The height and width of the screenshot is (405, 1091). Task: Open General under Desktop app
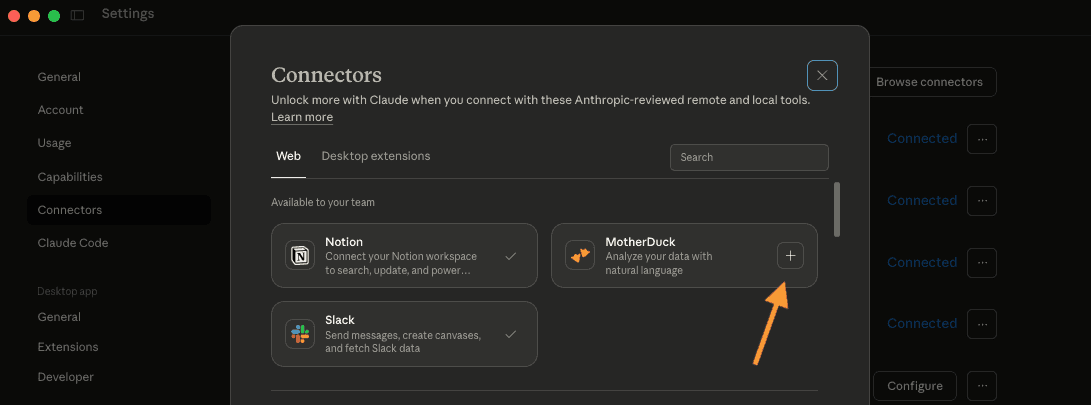59,317
